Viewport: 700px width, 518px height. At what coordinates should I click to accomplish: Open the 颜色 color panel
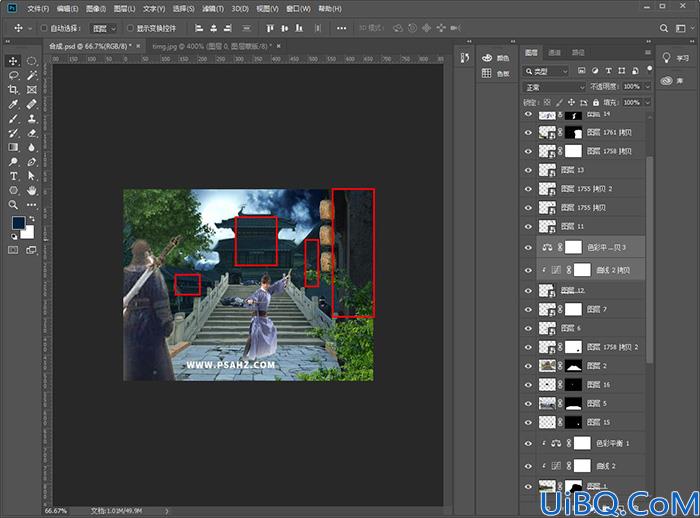click(x=496, y=58)
